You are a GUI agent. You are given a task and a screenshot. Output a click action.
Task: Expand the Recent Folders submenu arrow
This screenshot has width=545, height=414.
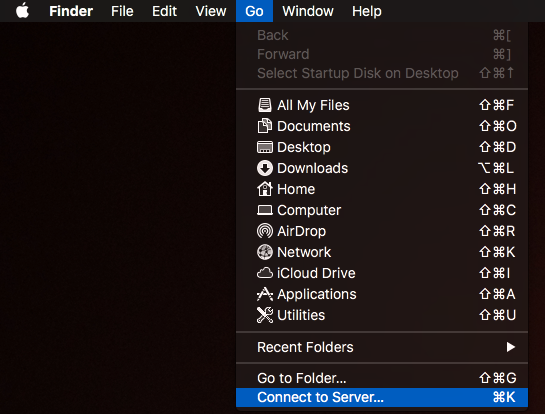point(510,347)
